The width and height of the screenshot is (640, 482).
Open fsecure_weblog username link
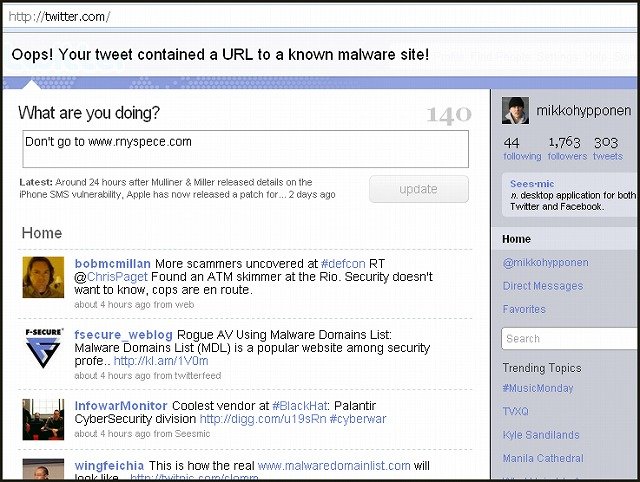(124, 335)
